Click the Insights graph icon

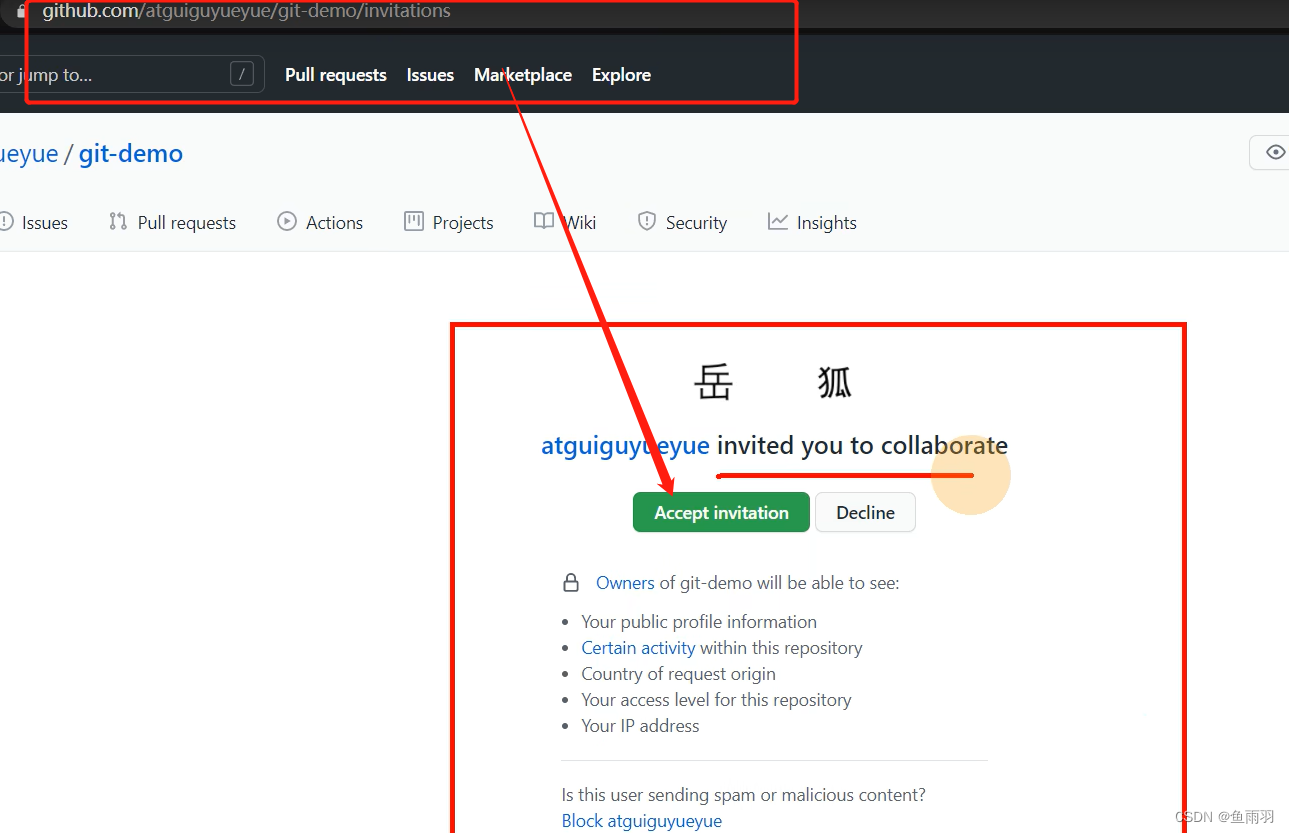click(x=778, y=222)
